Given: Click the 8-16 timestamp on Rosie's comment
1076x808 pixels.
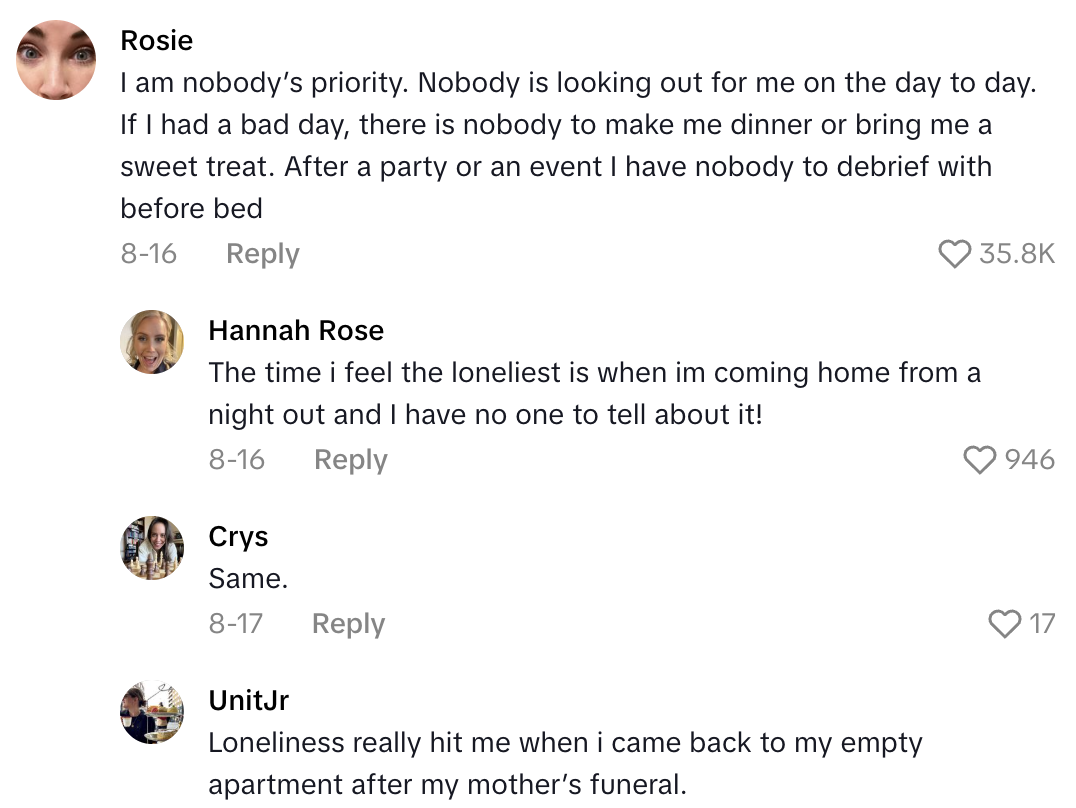Looking at the screenshot, I should [148, 253].
